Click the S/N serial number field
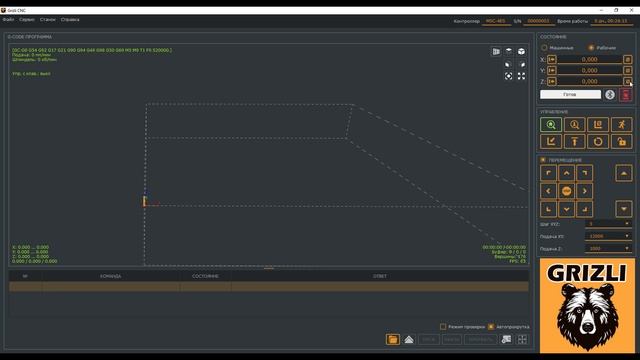 tap(538, 21)
